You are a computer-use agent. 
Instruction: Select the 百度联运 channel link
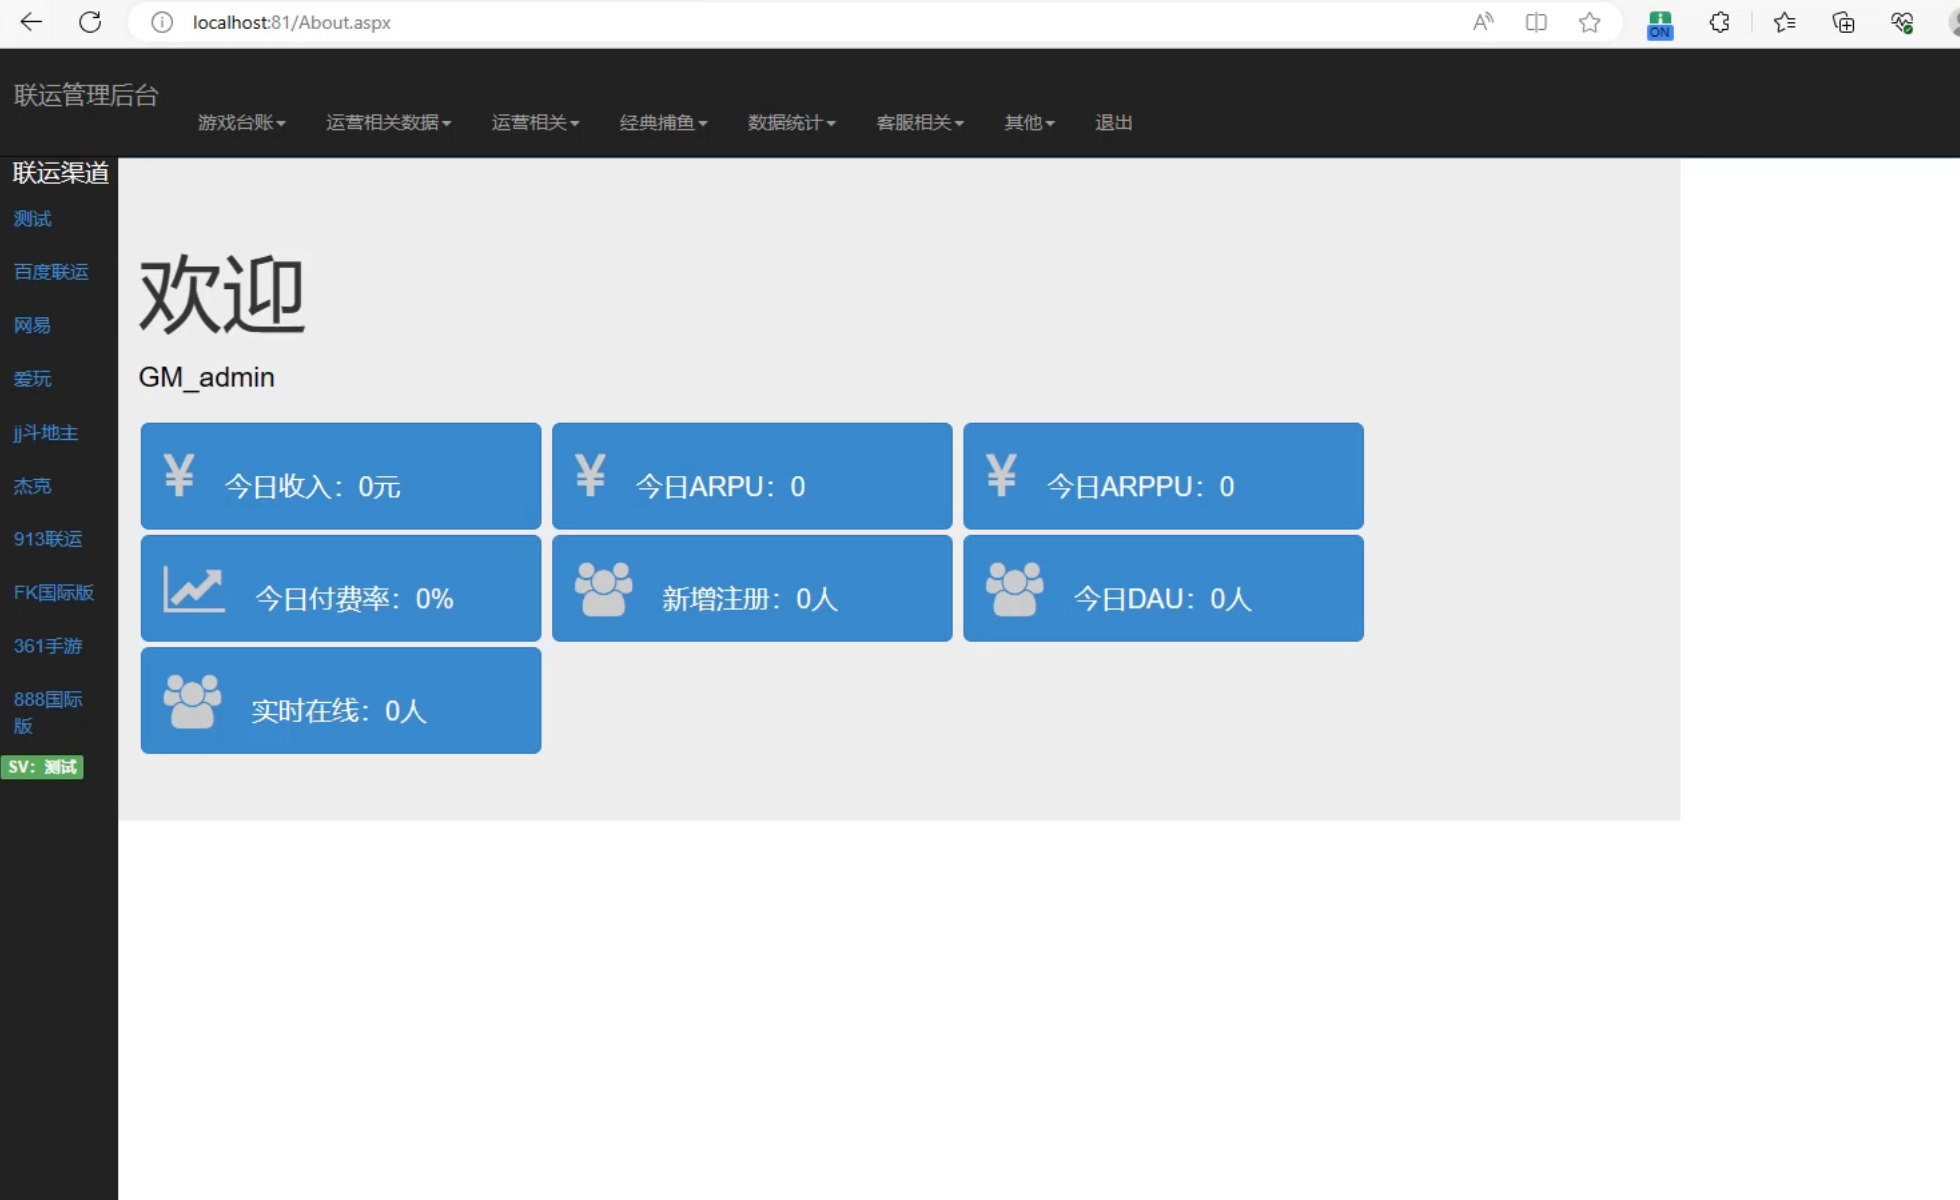51,272
